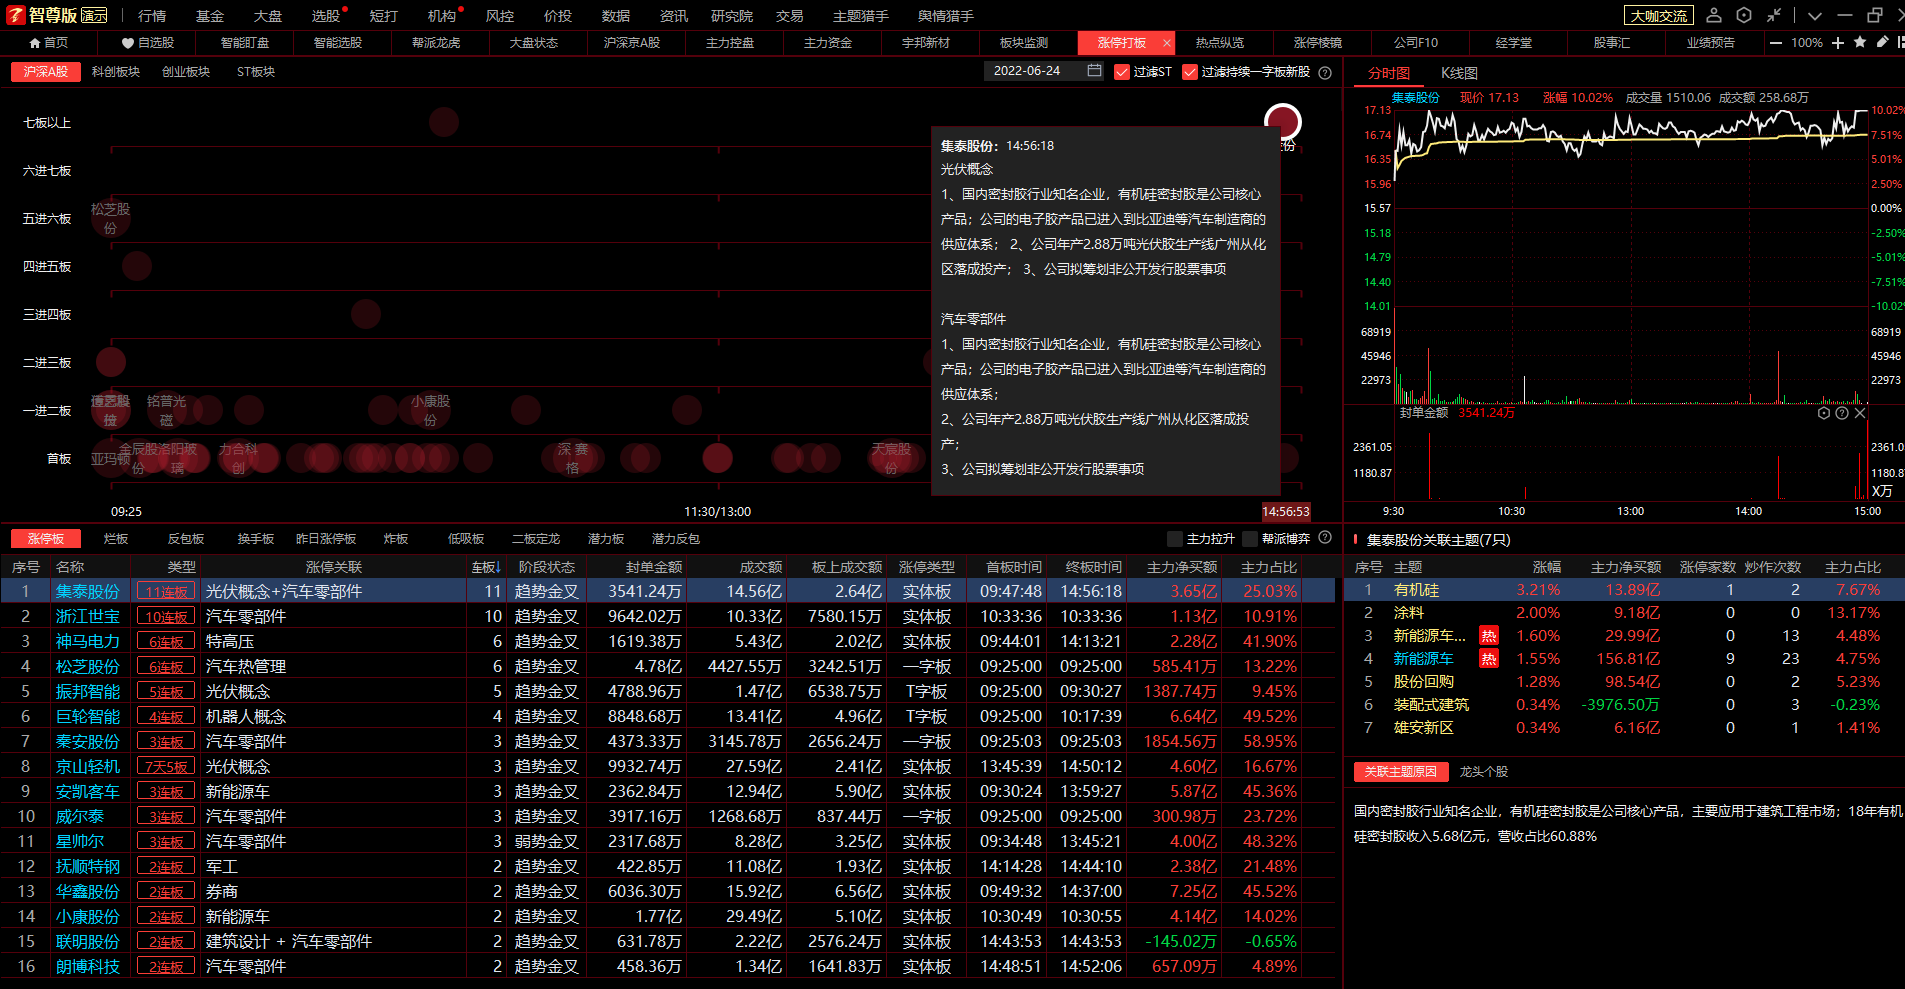This screenshot has height=989, width=1905.
Task: Click the 10连板 badge for 浙江世宝
Action: pyautogui.click(x=166, y=617)
